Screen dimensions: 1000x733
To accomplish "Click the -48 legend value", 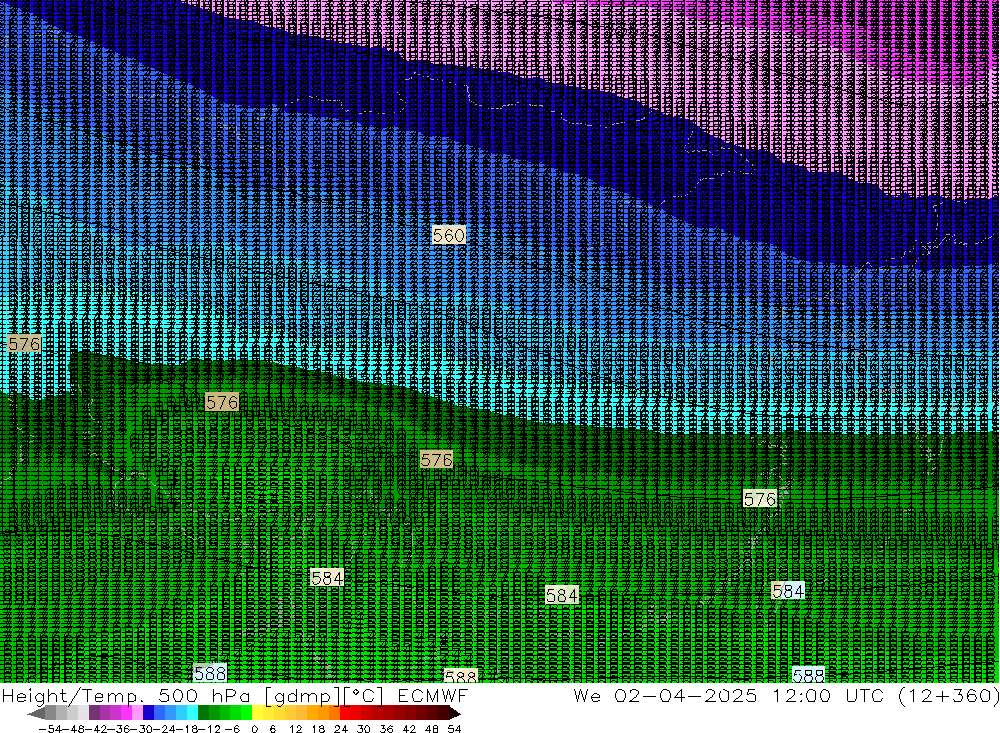I will coord(74,729).
